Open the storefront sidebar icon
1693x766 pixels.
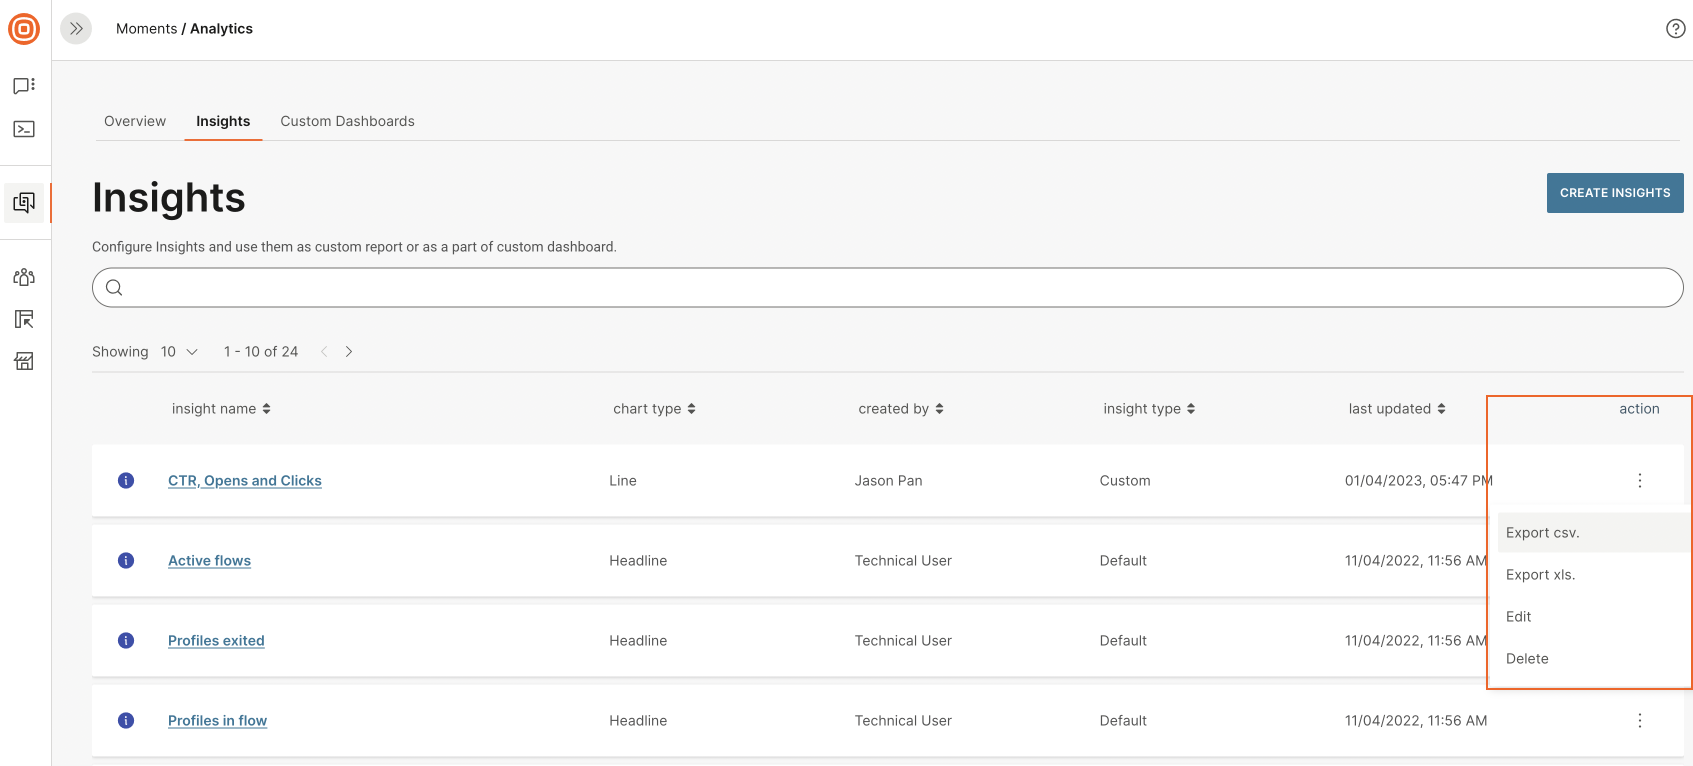24,361
